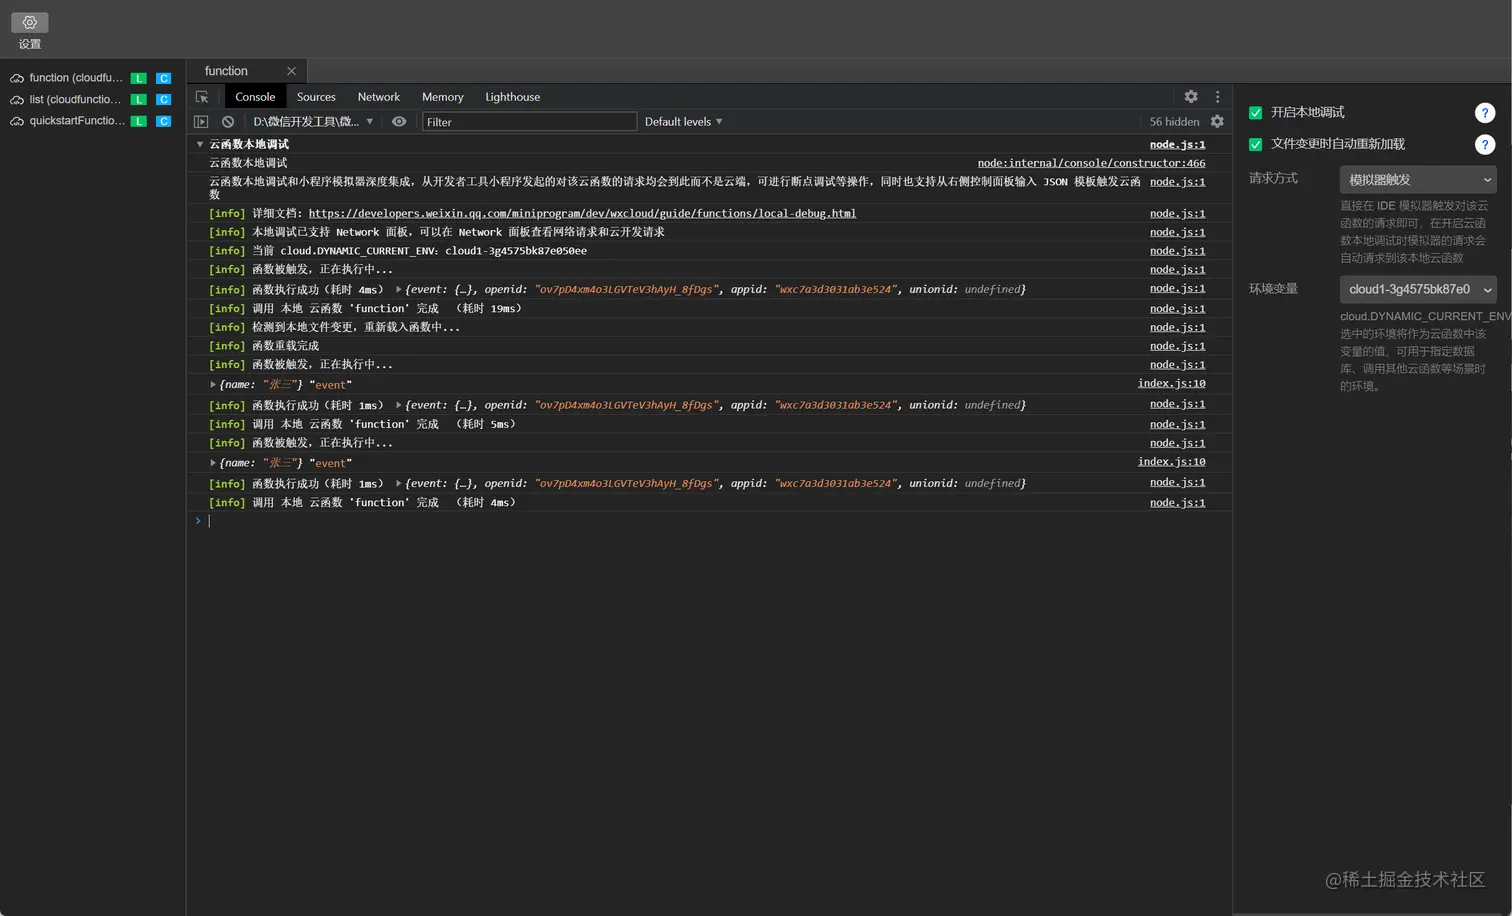Click the green L badge on the quickstartFunctio... row
The height and width of the screenshot is (916, 1512).
point(139,121)
